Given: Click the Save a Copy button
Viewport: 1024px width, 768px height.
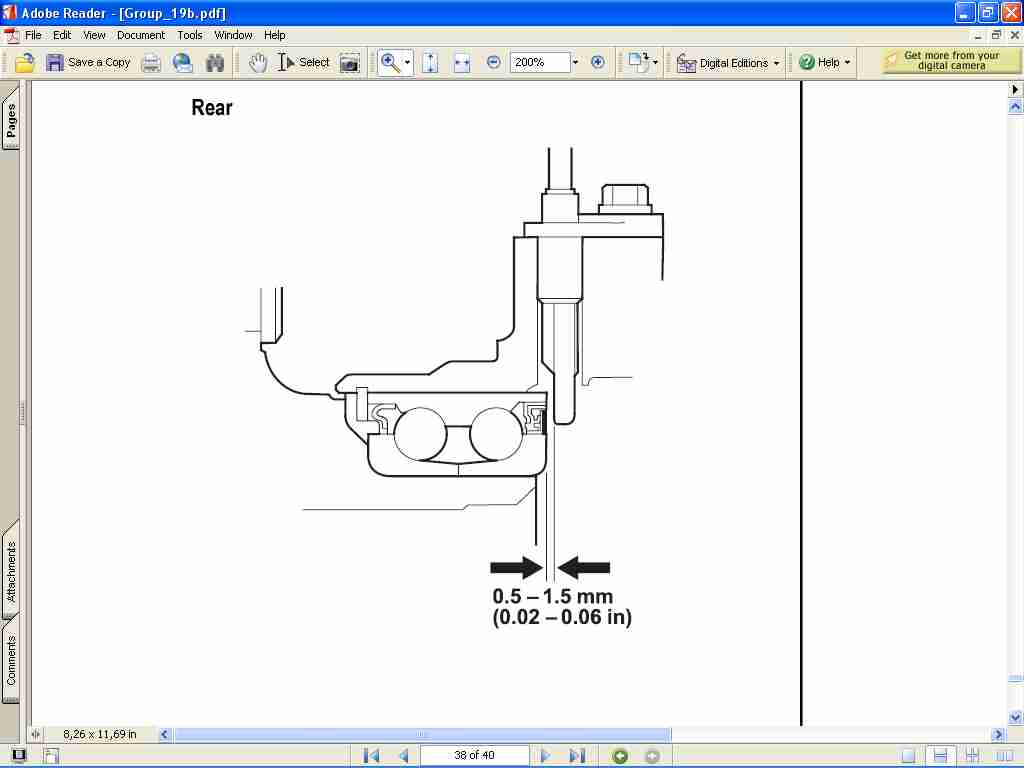Looking at the screenshot, I should click(x=88, y=63).
